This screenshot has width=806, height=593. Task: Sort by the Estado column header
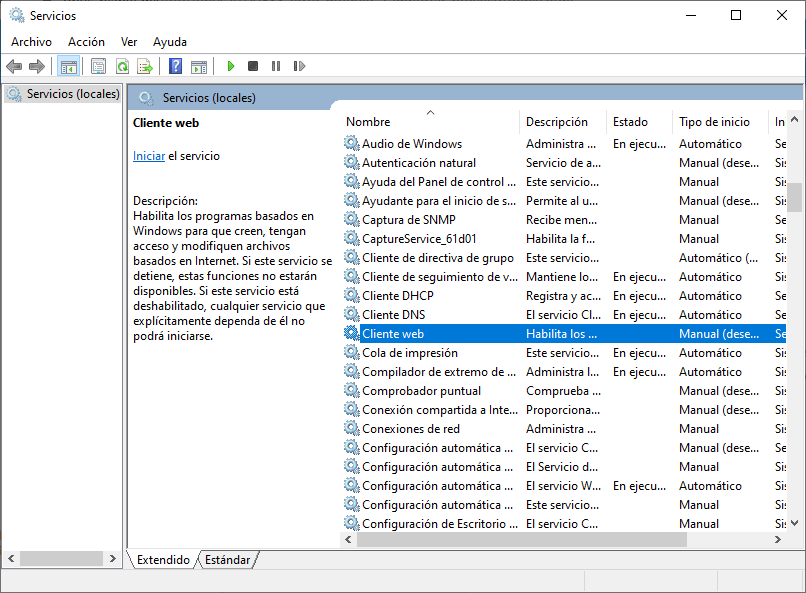coord(630,122)
